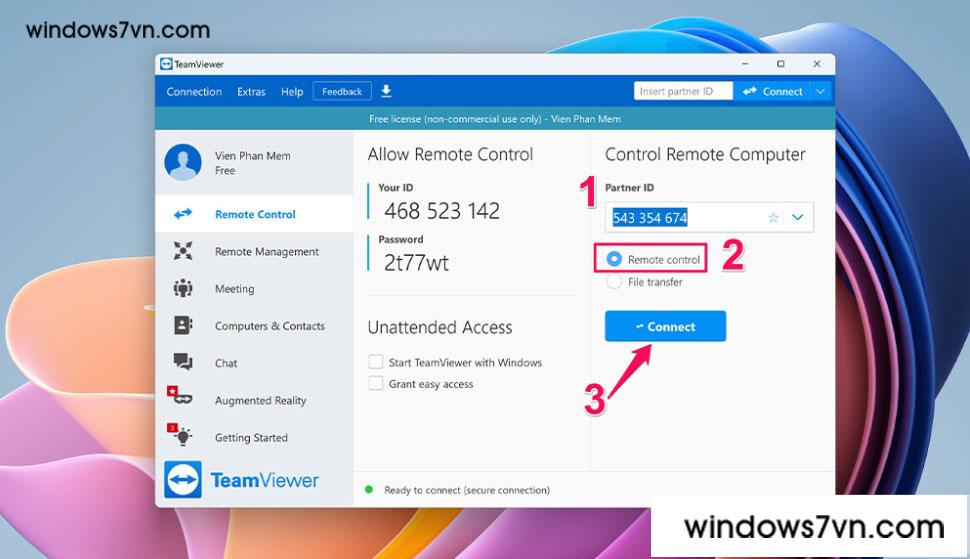Open the Augmented Reality tab
This screenshot has height=559, width=970.
point(254,400)
